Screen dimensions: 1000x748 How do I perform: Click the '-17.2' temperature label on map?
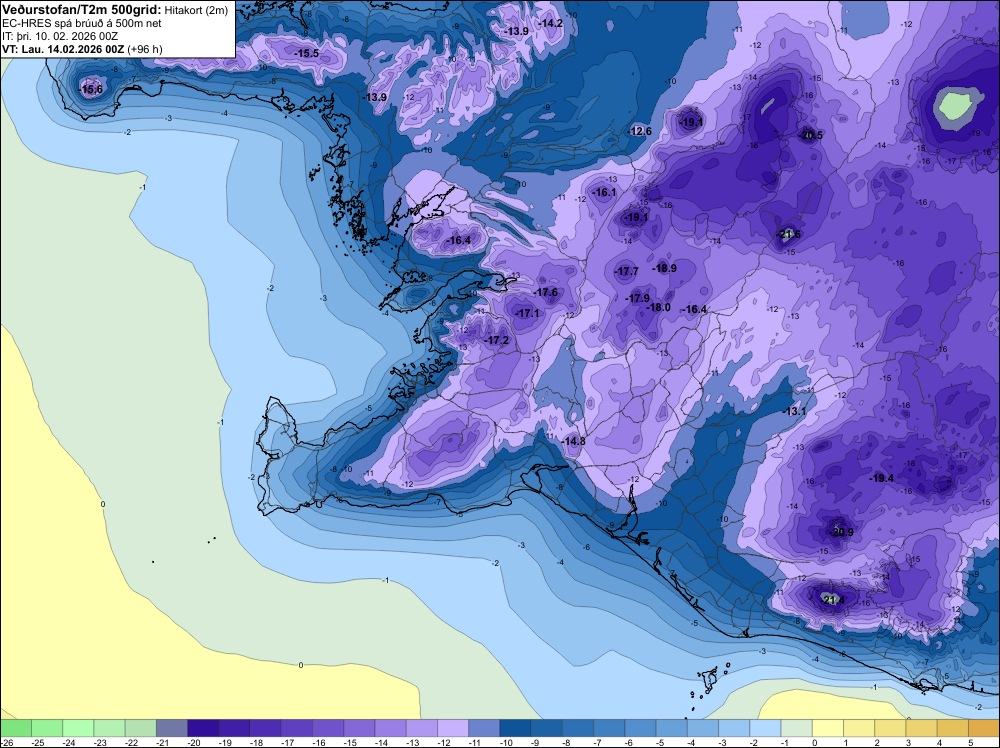pos(497,341)
